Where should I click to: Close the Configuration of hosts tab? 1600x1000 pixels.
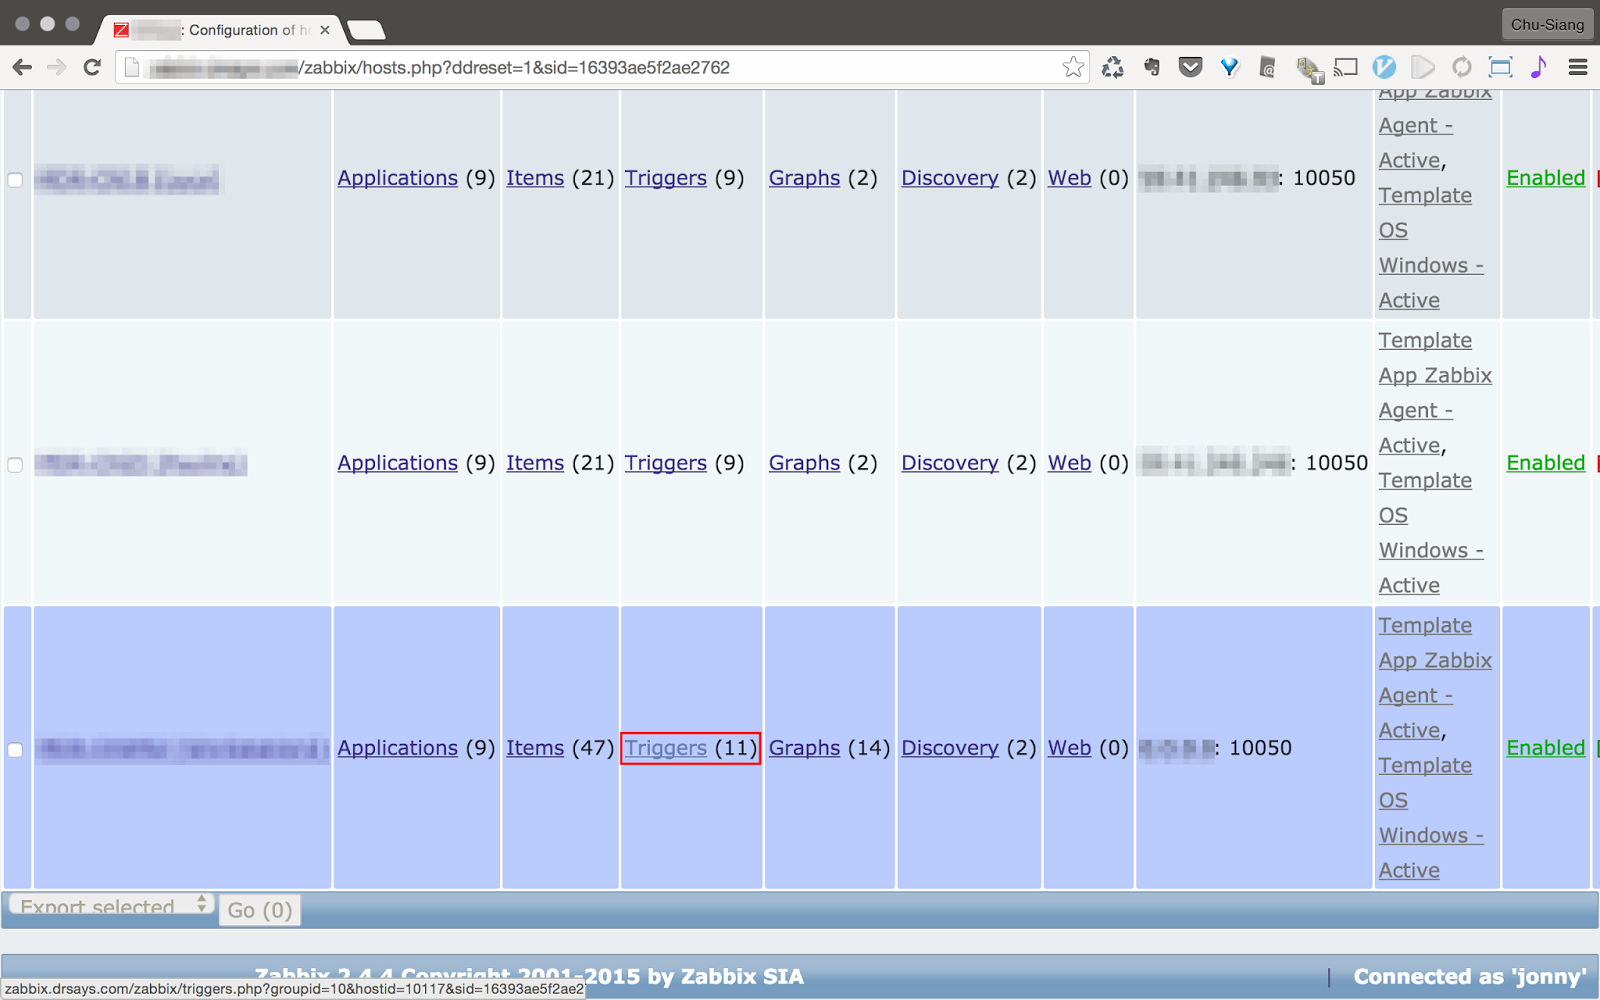click(325, 30)
